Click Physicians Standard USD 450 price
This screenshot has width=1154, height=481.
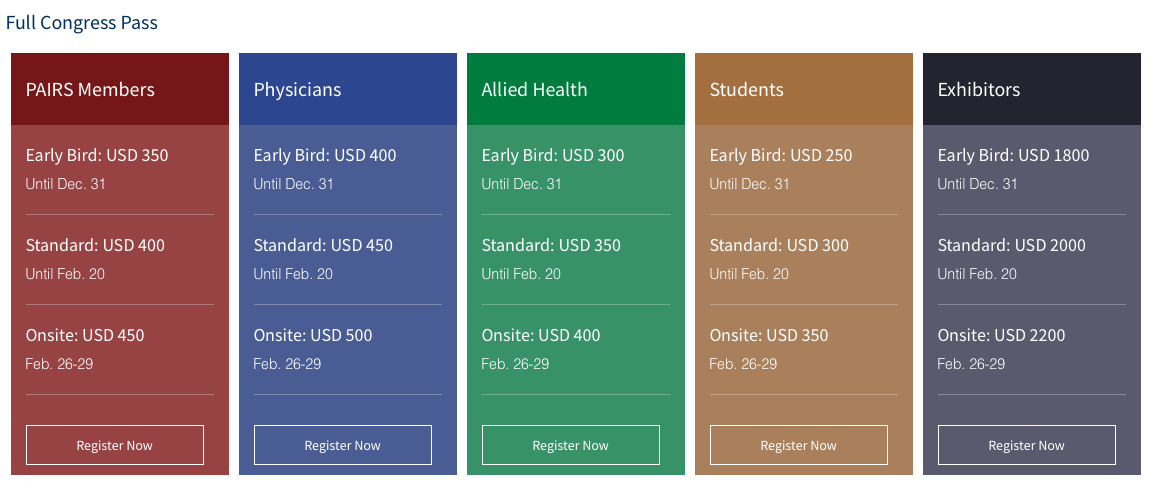pyautogui.click(x=323, y=245)
